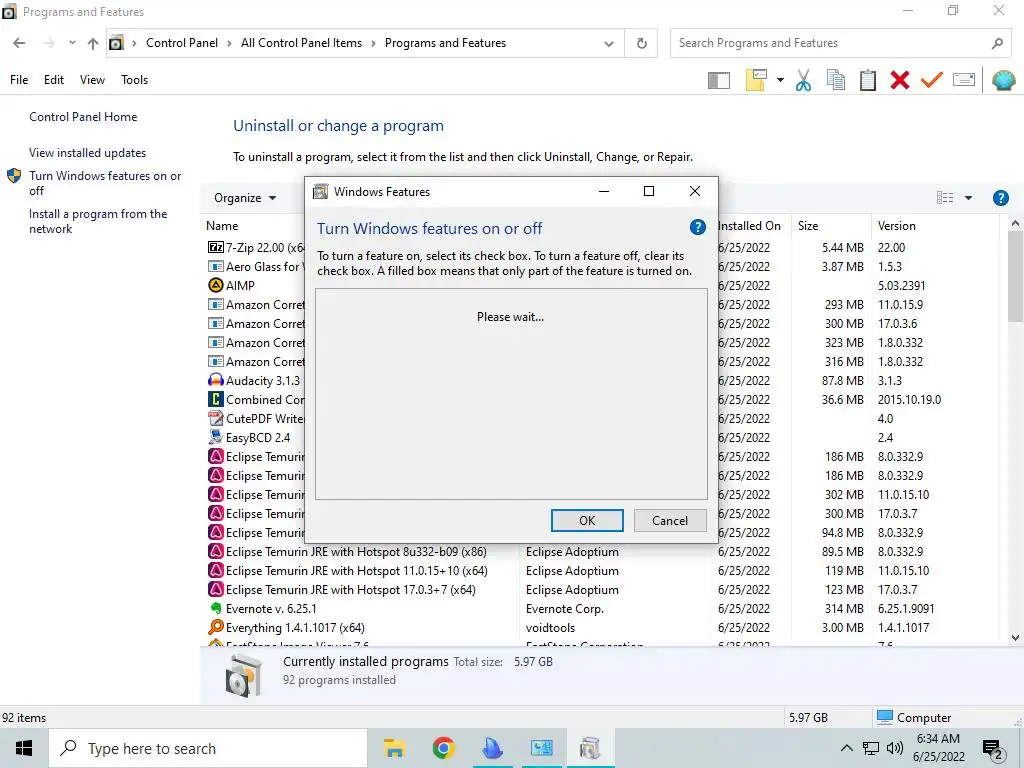Image resolution: width=1024 pixels, height=768 pixels.
Task: Show hidden system tray icons
Action: click(846, 748)
